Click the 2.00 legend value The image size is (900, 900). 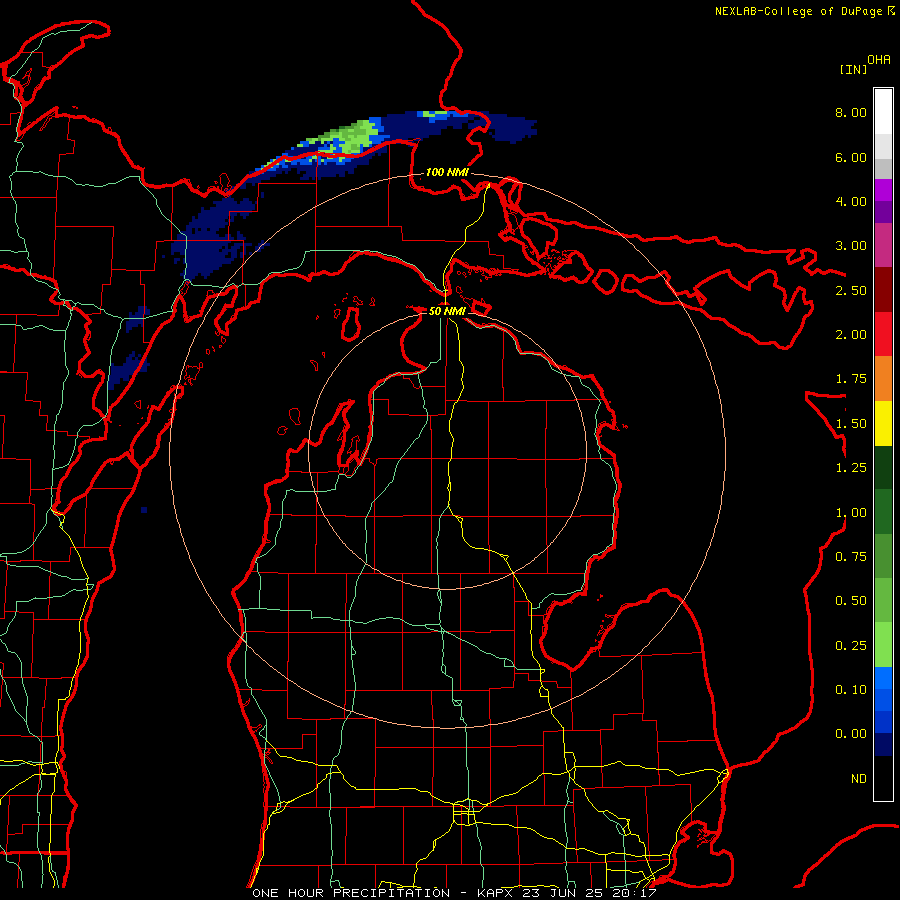[851, 335]
